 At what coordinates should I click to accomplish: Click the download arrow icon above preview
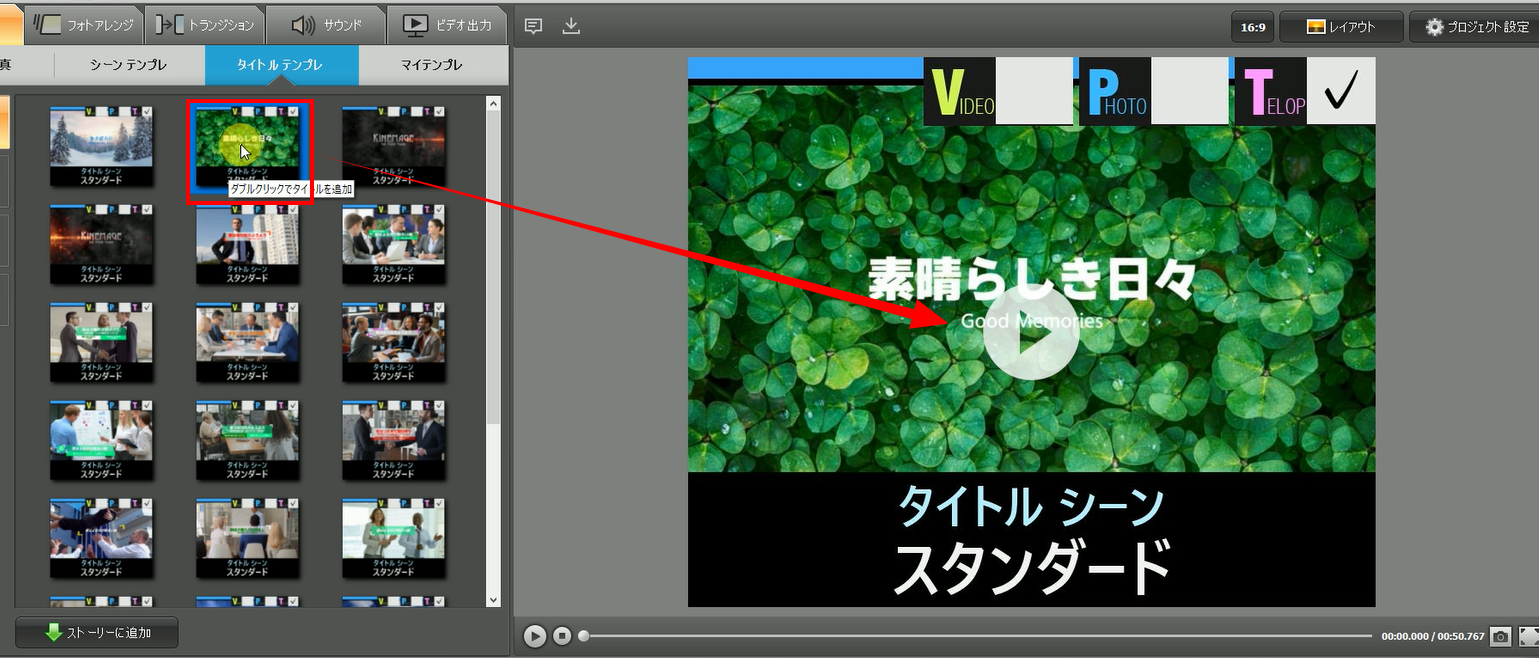point(571,26)
